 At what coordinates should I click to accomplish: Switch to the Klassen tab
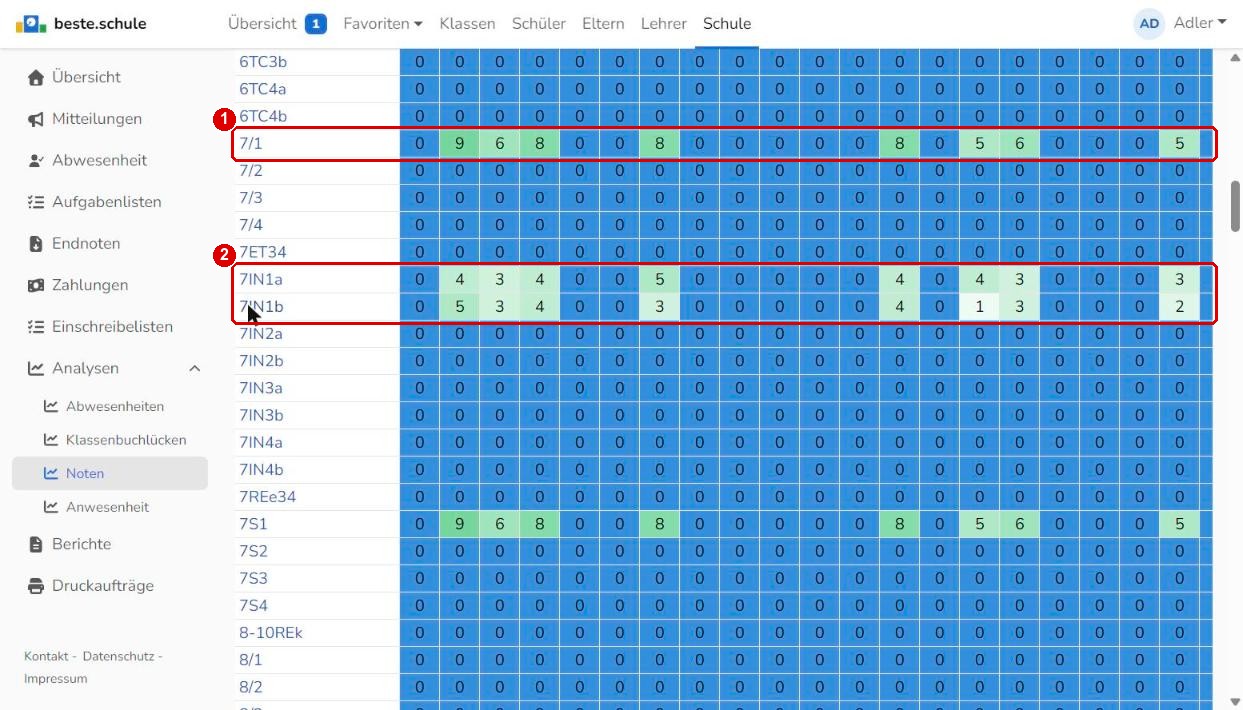[467, 24]
